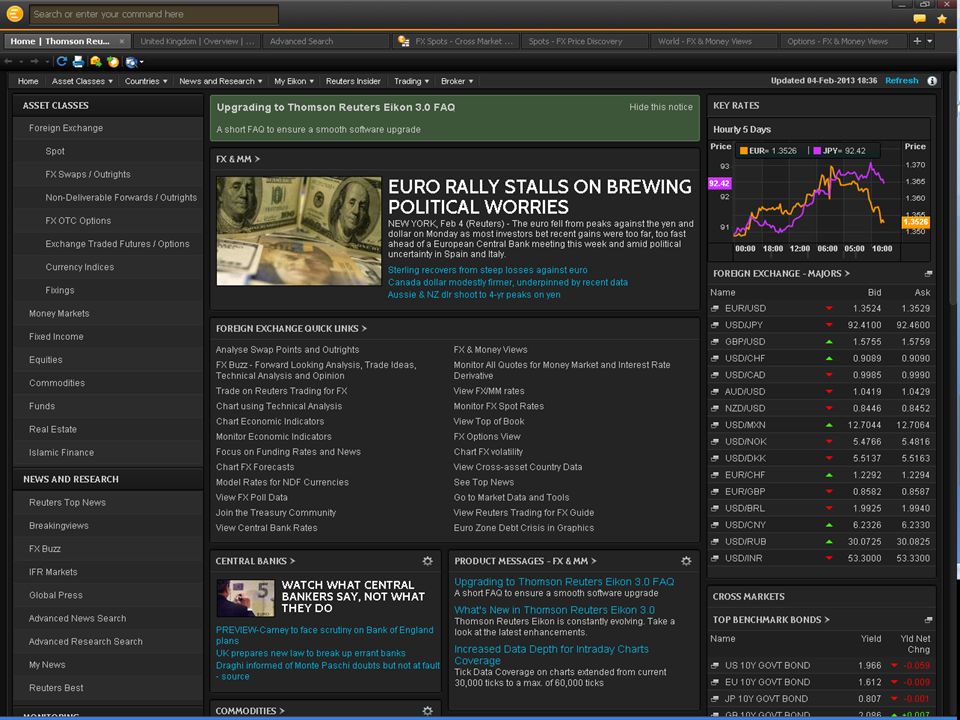This screenshot has height=720, width=960.
Task: Open Reuters Insider from the menu bar
Action: [353, 81]
